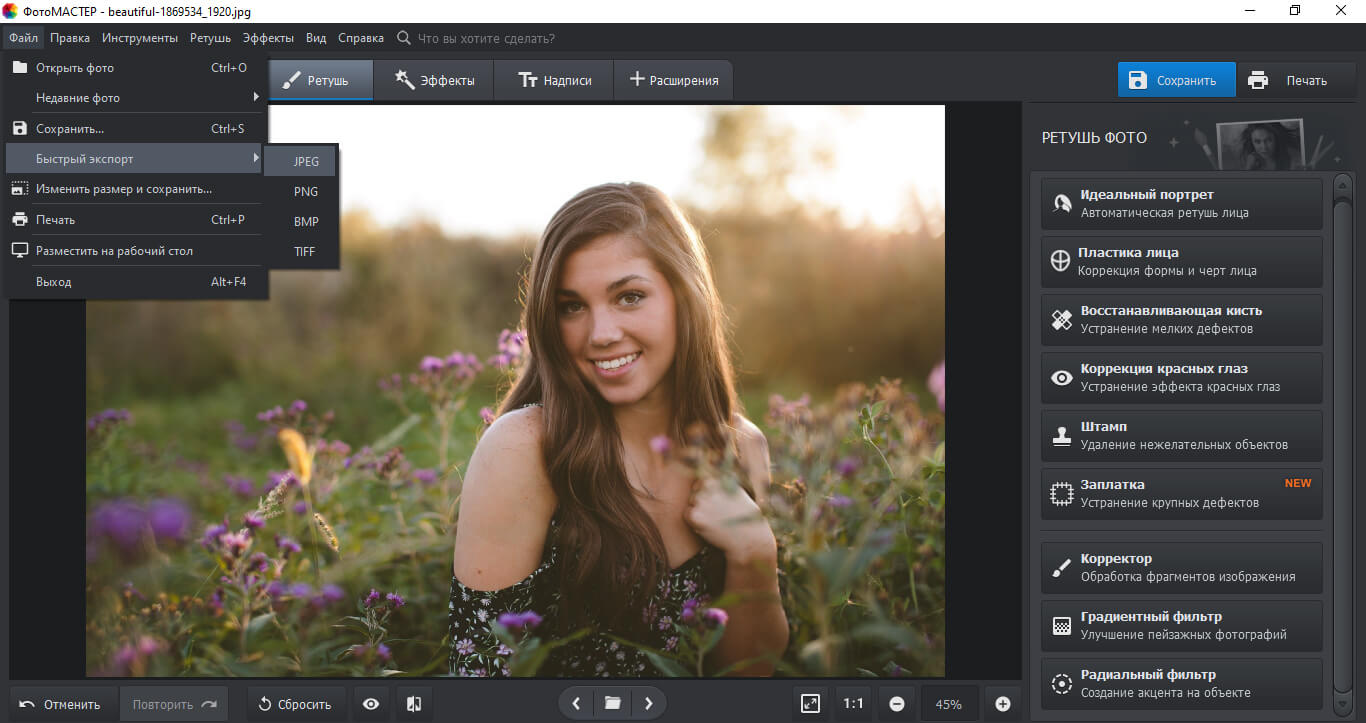Click the Face Sculpt (Пластика лица) icon

click(x=1061, y=262)
